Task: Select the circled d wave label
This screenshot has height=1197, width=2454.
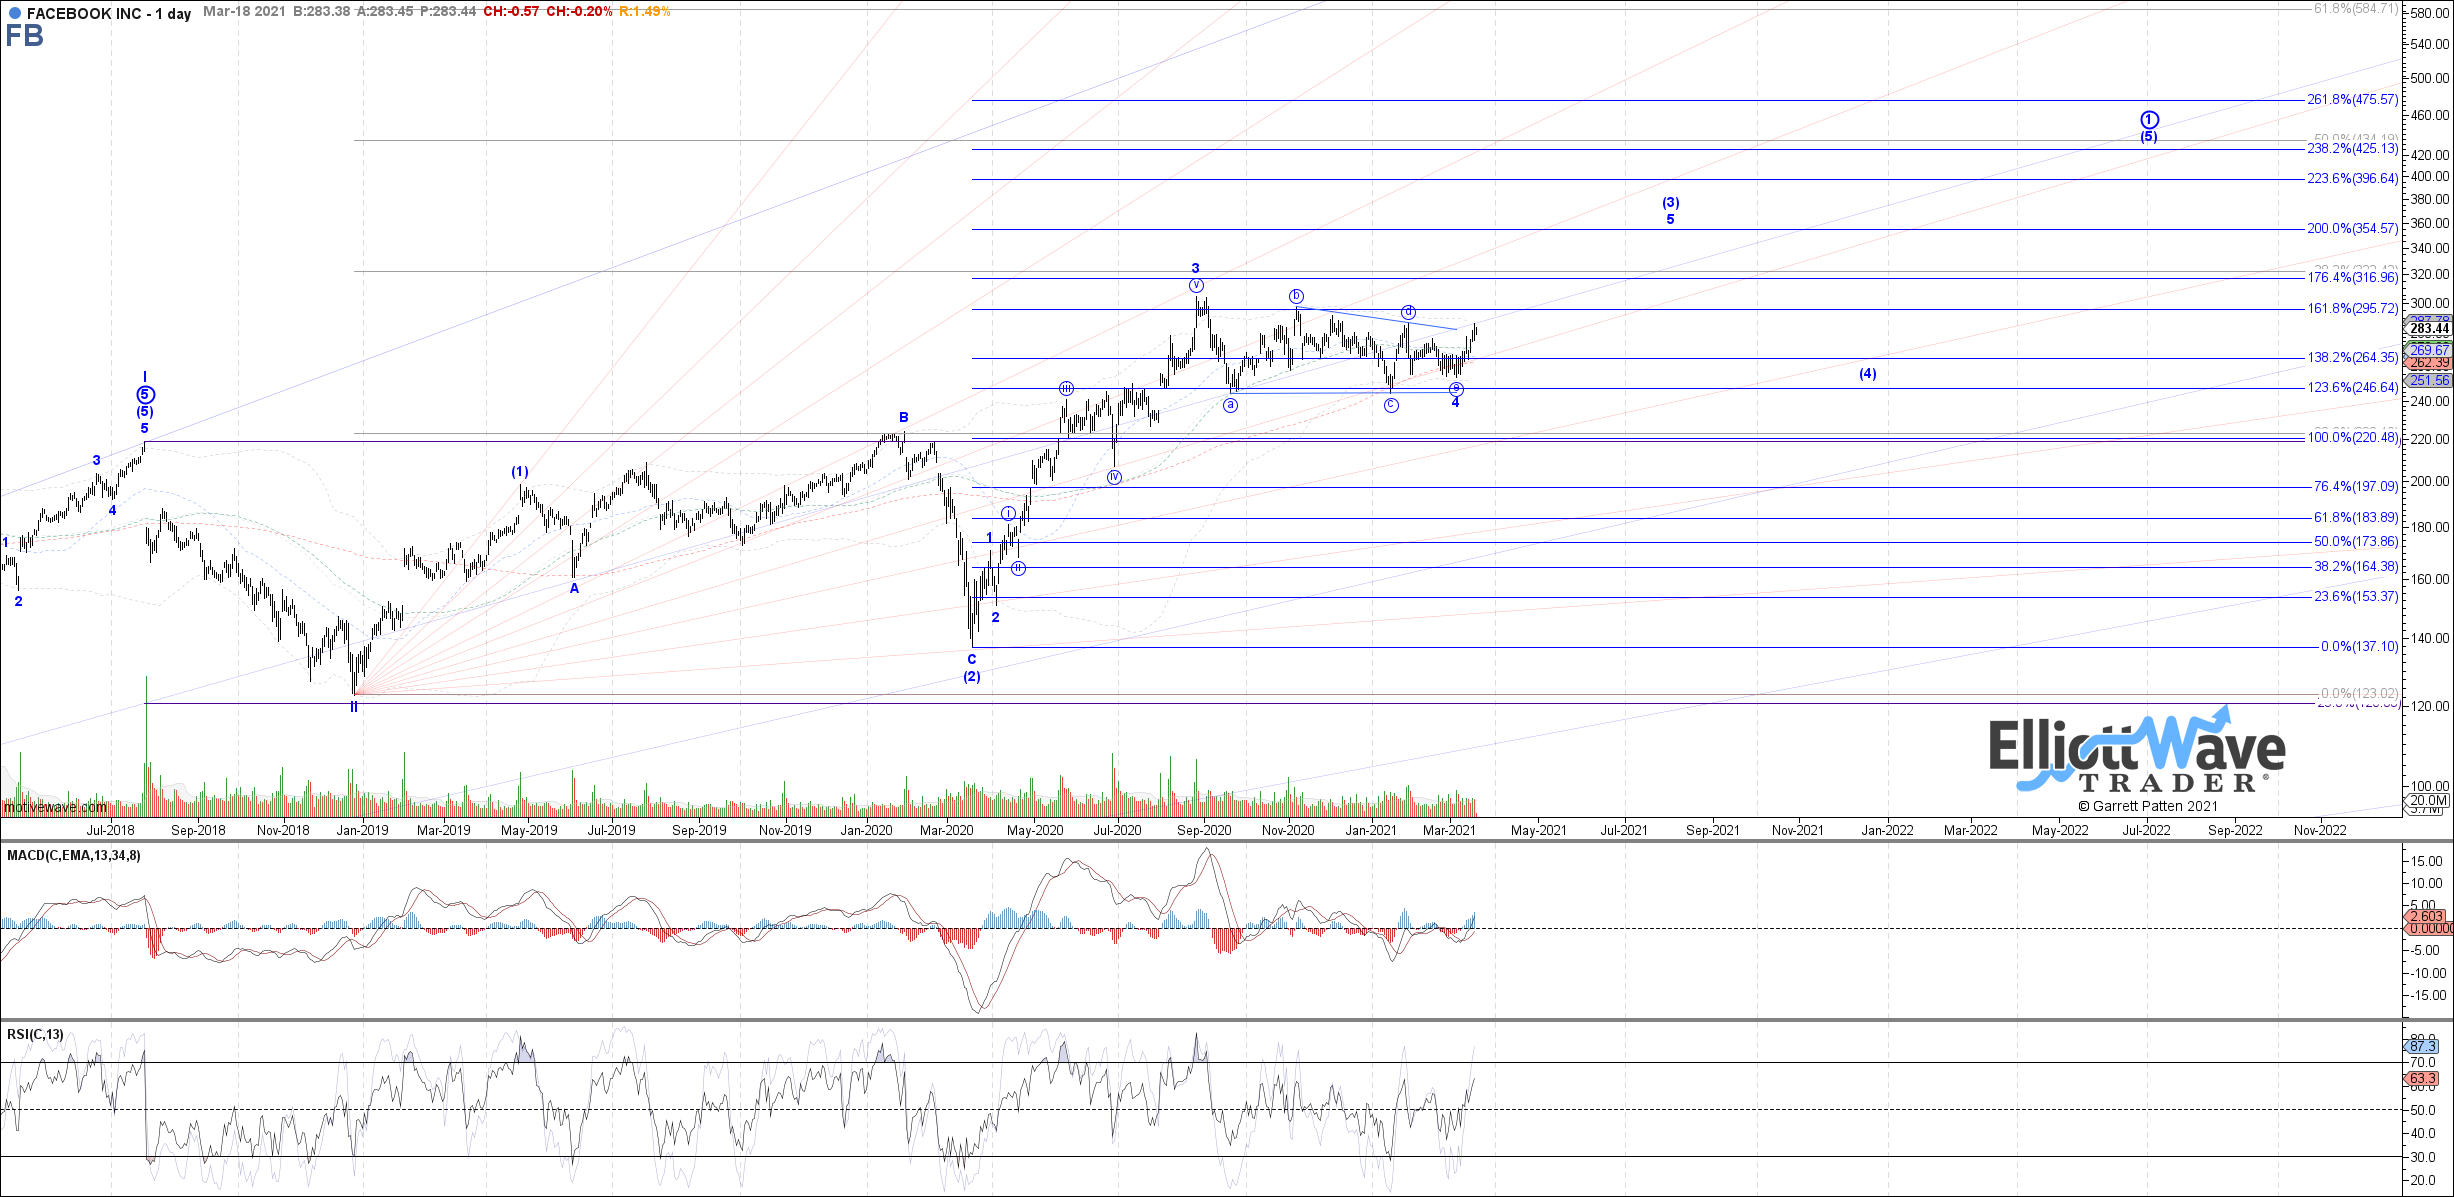Action: (x=1408, y=312)
